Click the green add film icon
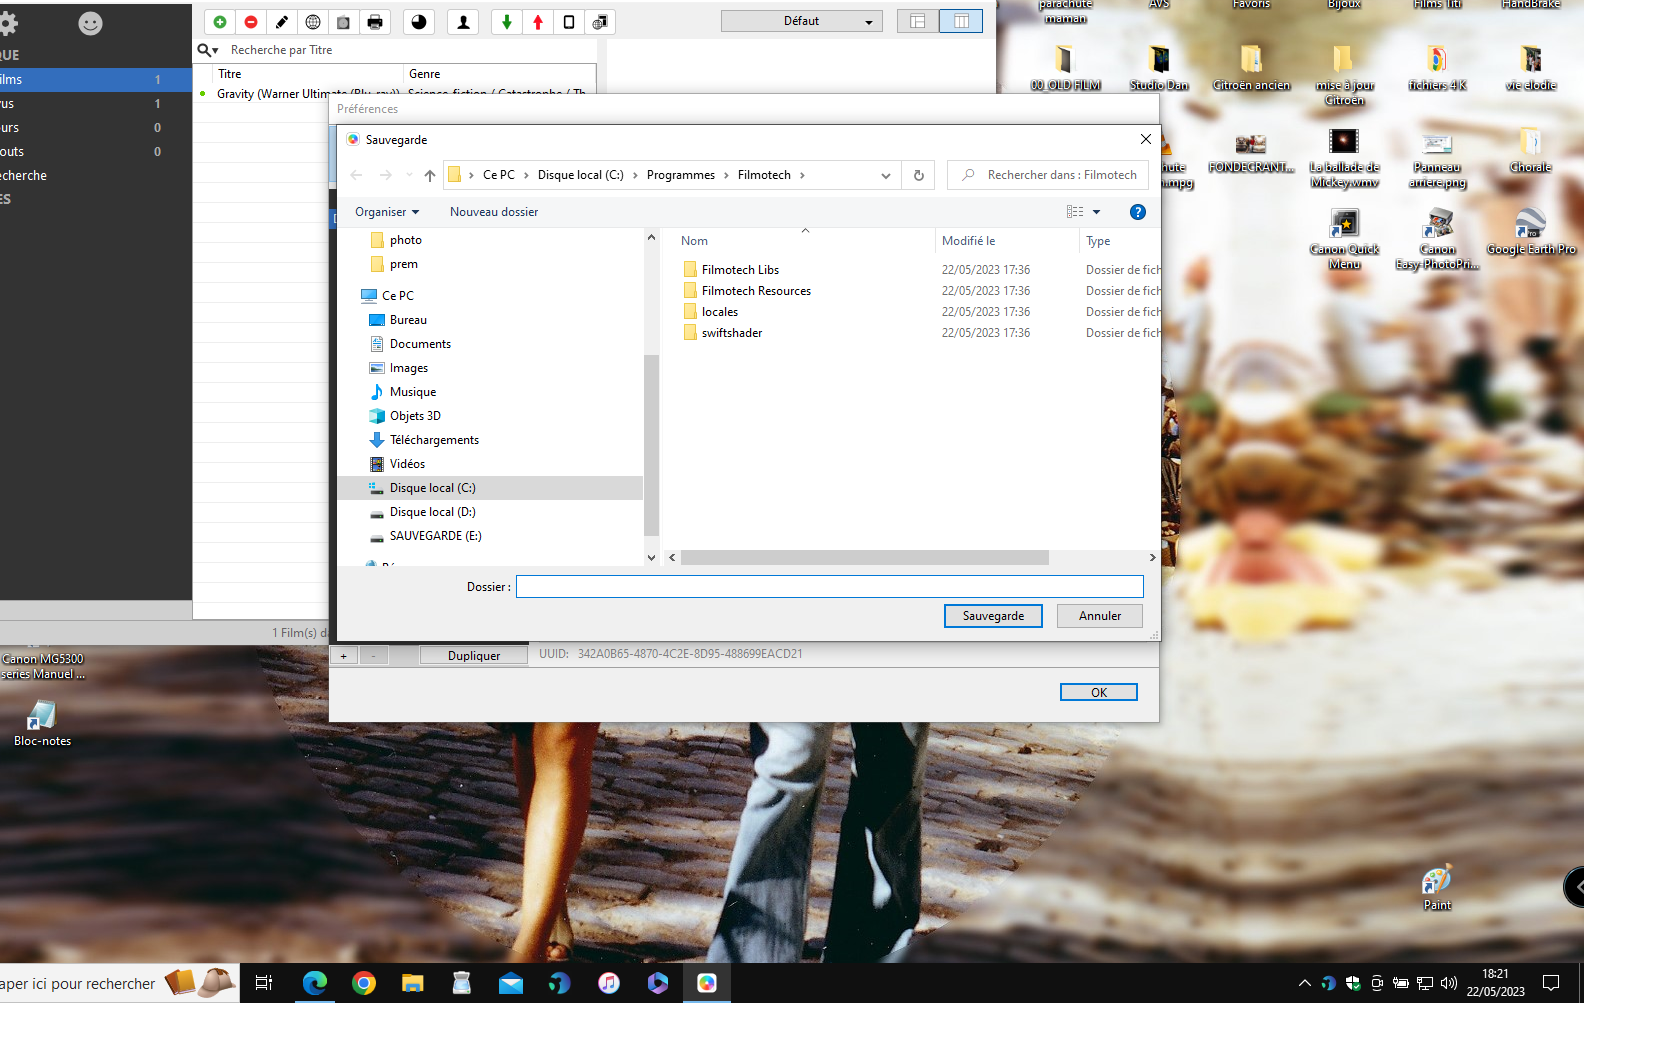The height and width of the screenshot is (1050, 1680). pos(220,22)
